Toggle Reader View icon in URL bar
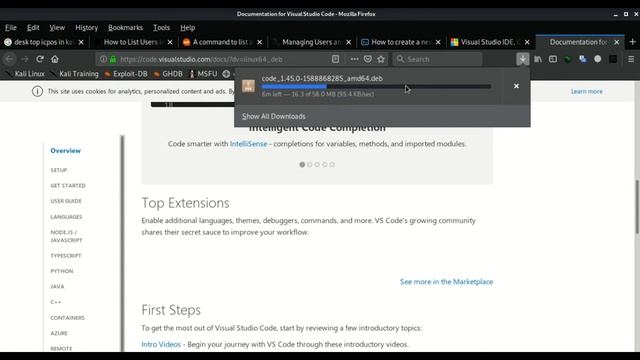Viewport: 640px width, 360px height. click(335, 59)
